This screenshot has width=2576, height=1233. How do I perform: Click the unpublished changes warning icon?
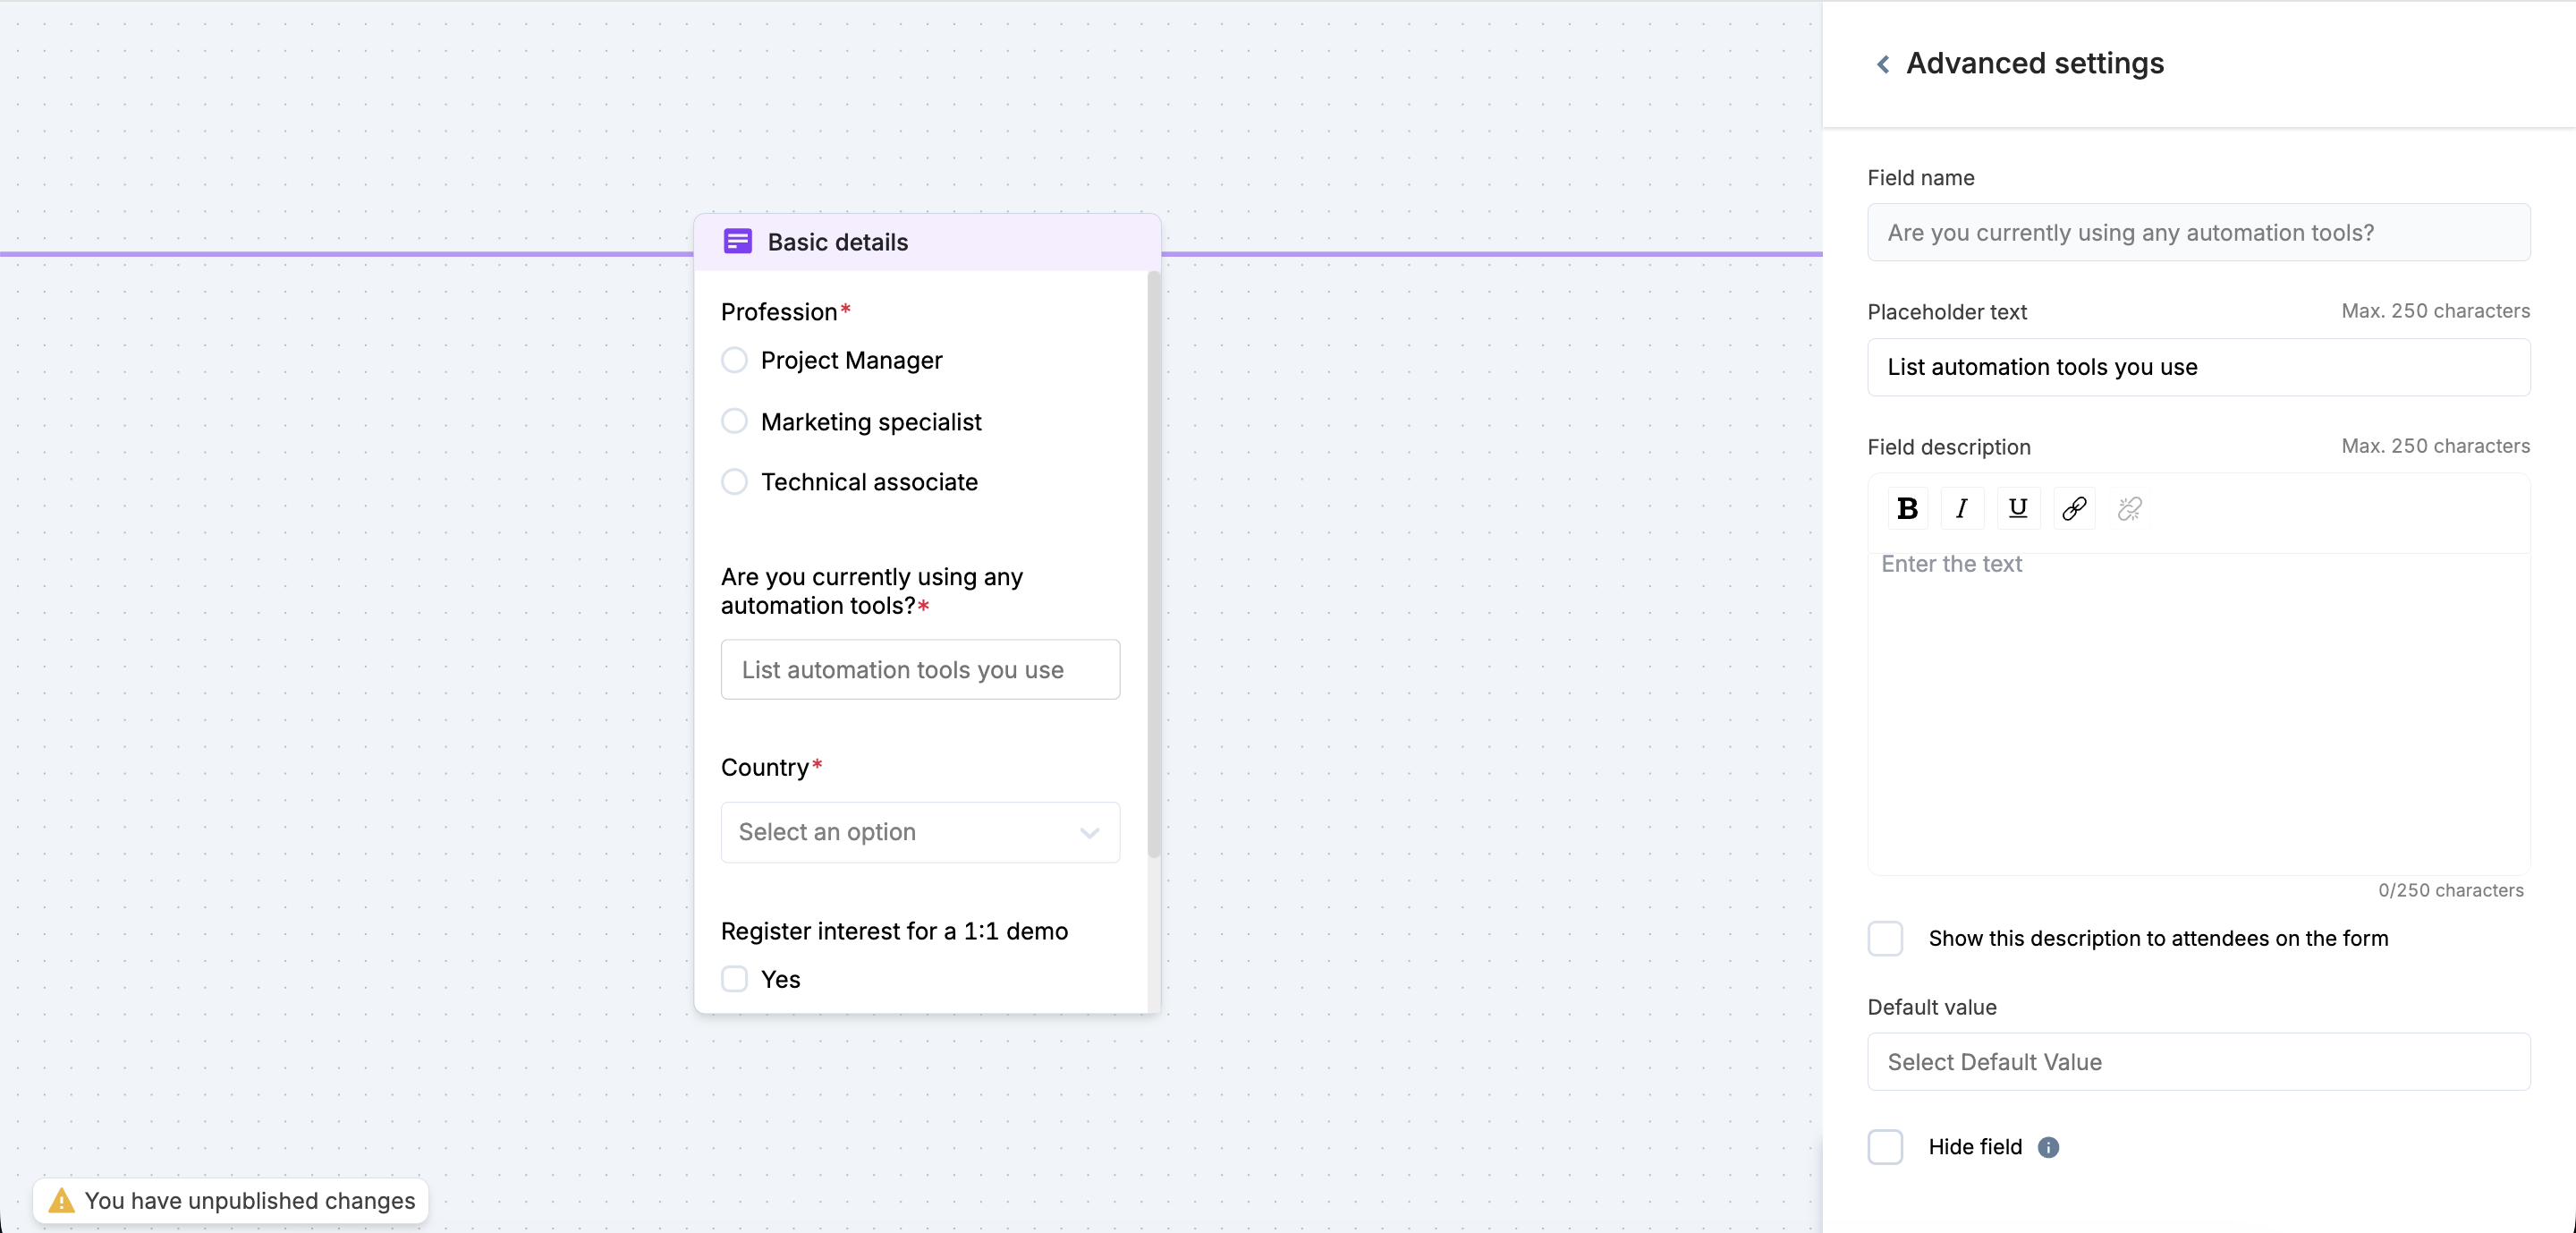[x=61, y=1200]
